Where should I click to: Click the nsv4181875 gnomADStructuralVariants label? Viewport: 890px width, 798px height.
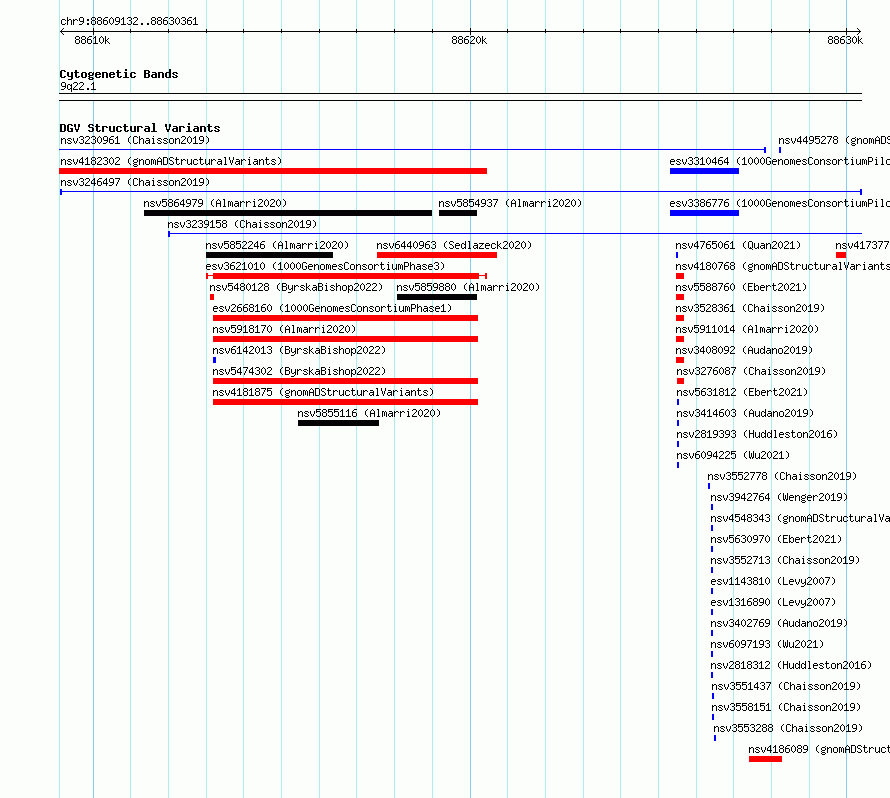[x=323, y=392]
